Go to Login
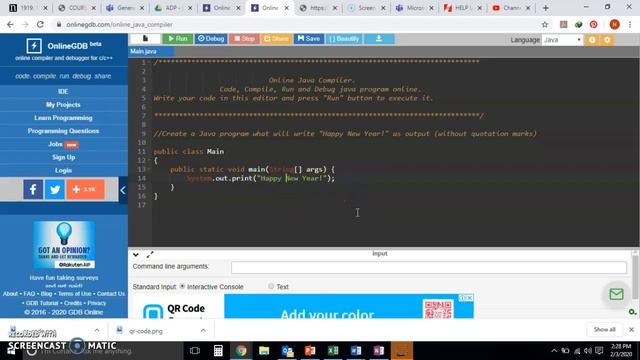Screen dimensions: 640x360 click(x=63, y=170)
